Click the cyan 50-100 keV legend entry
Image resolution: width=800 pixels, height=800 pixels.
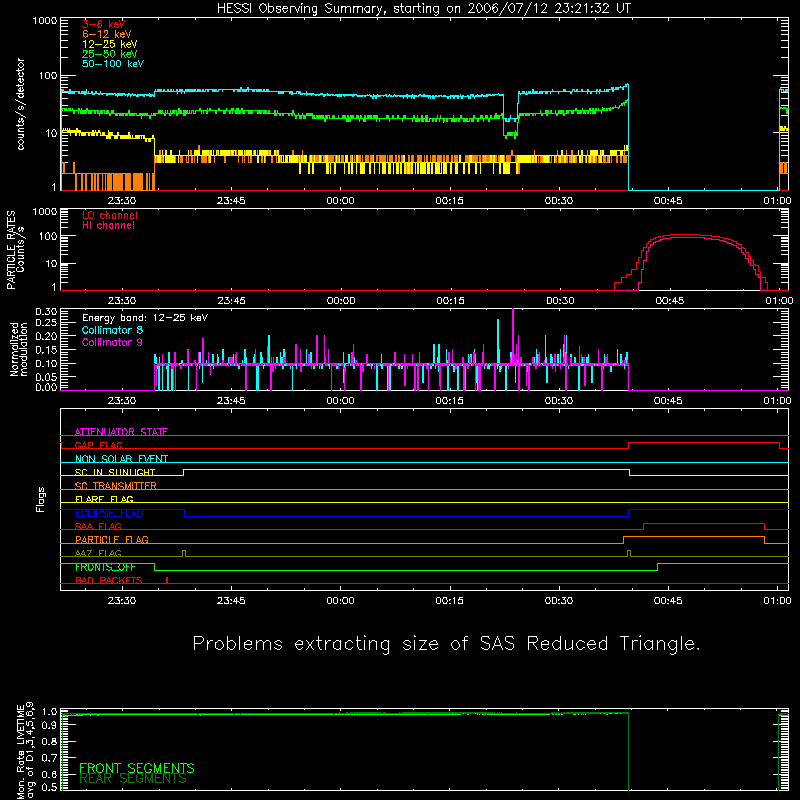coord(113,64)
